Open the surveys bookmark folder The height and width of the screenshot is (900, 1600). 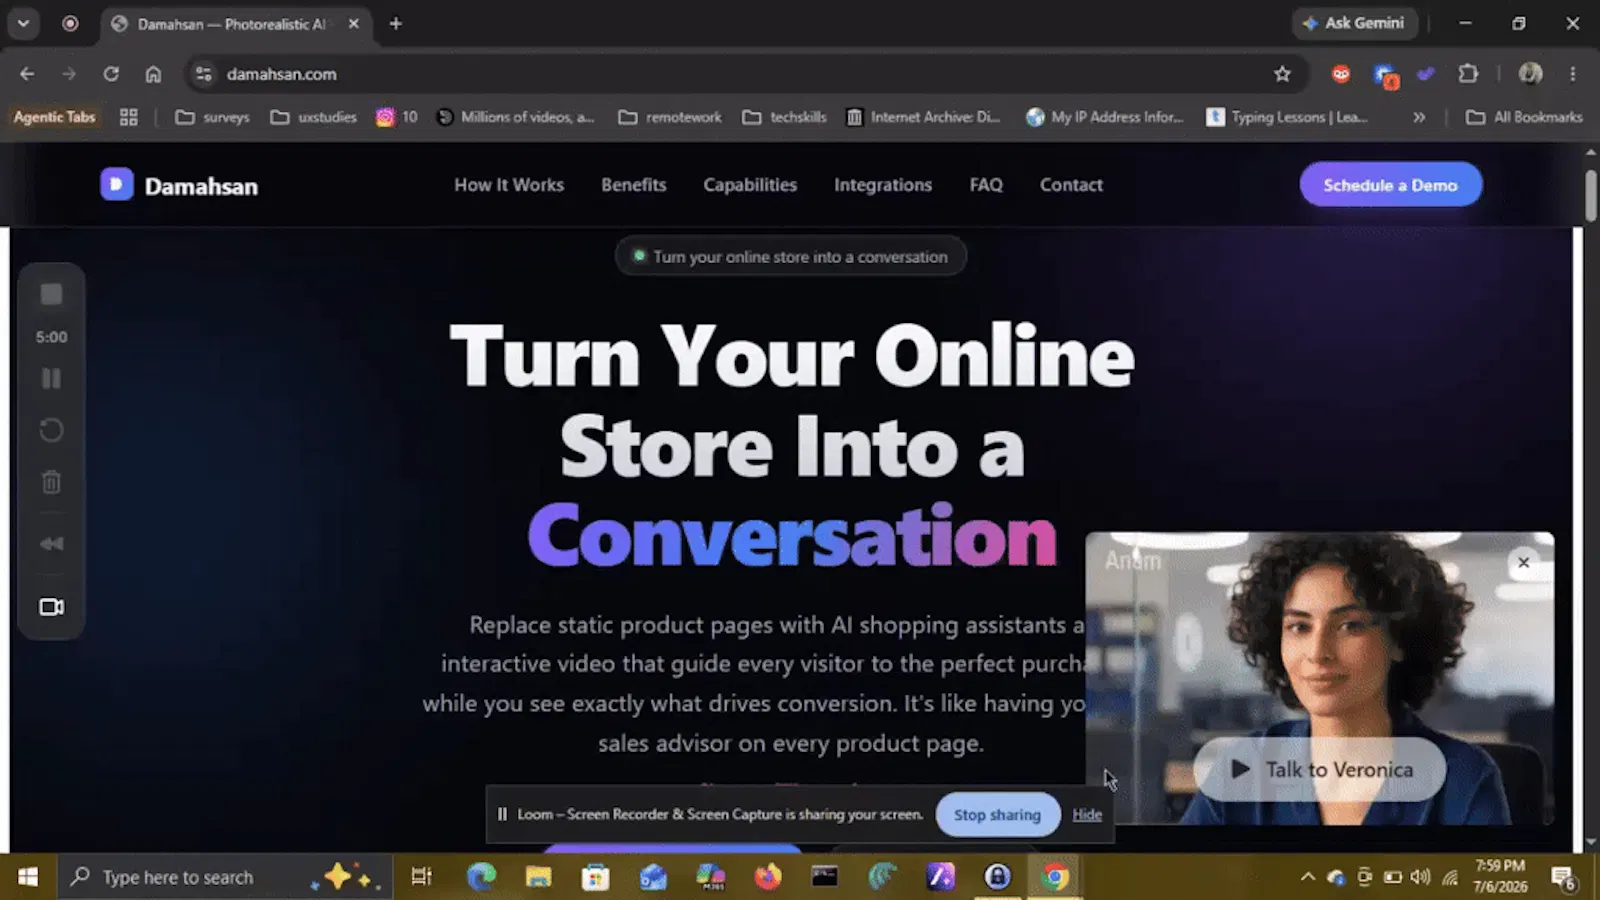212,117
